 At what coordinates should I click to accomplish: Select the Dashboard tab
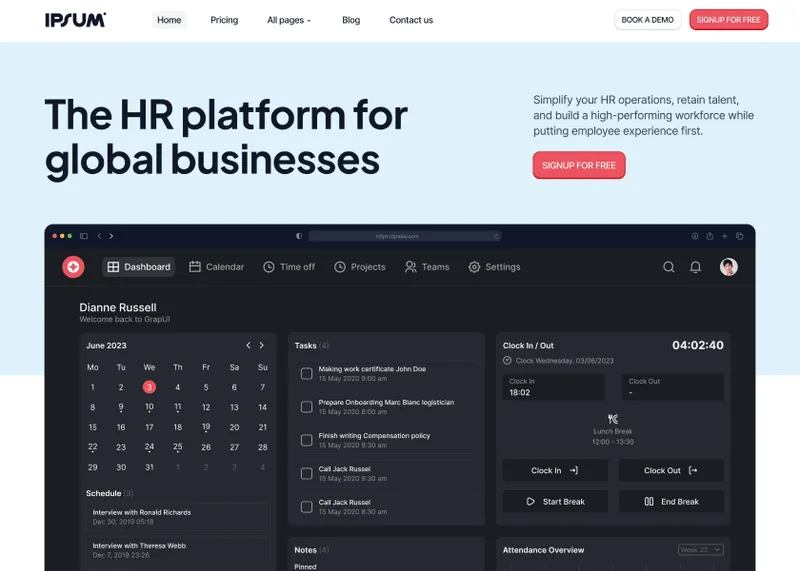tap(139, 267)
